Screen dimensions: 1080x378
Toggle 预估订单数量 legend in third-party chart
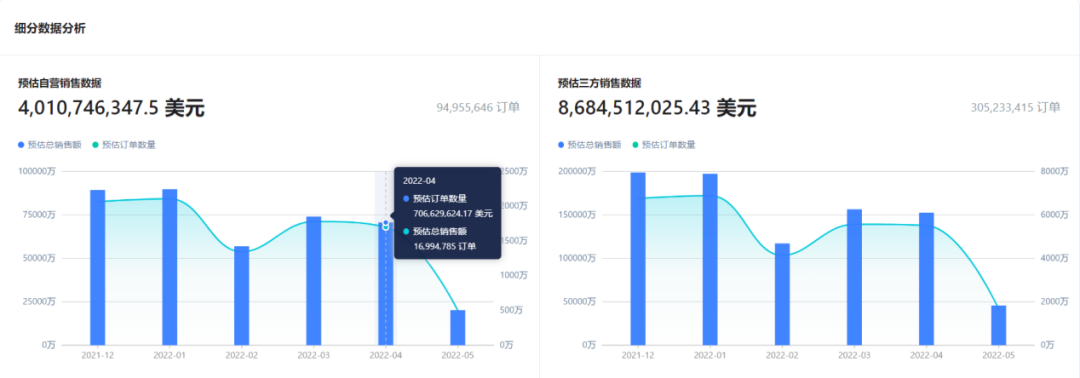(x=664, y=145)
